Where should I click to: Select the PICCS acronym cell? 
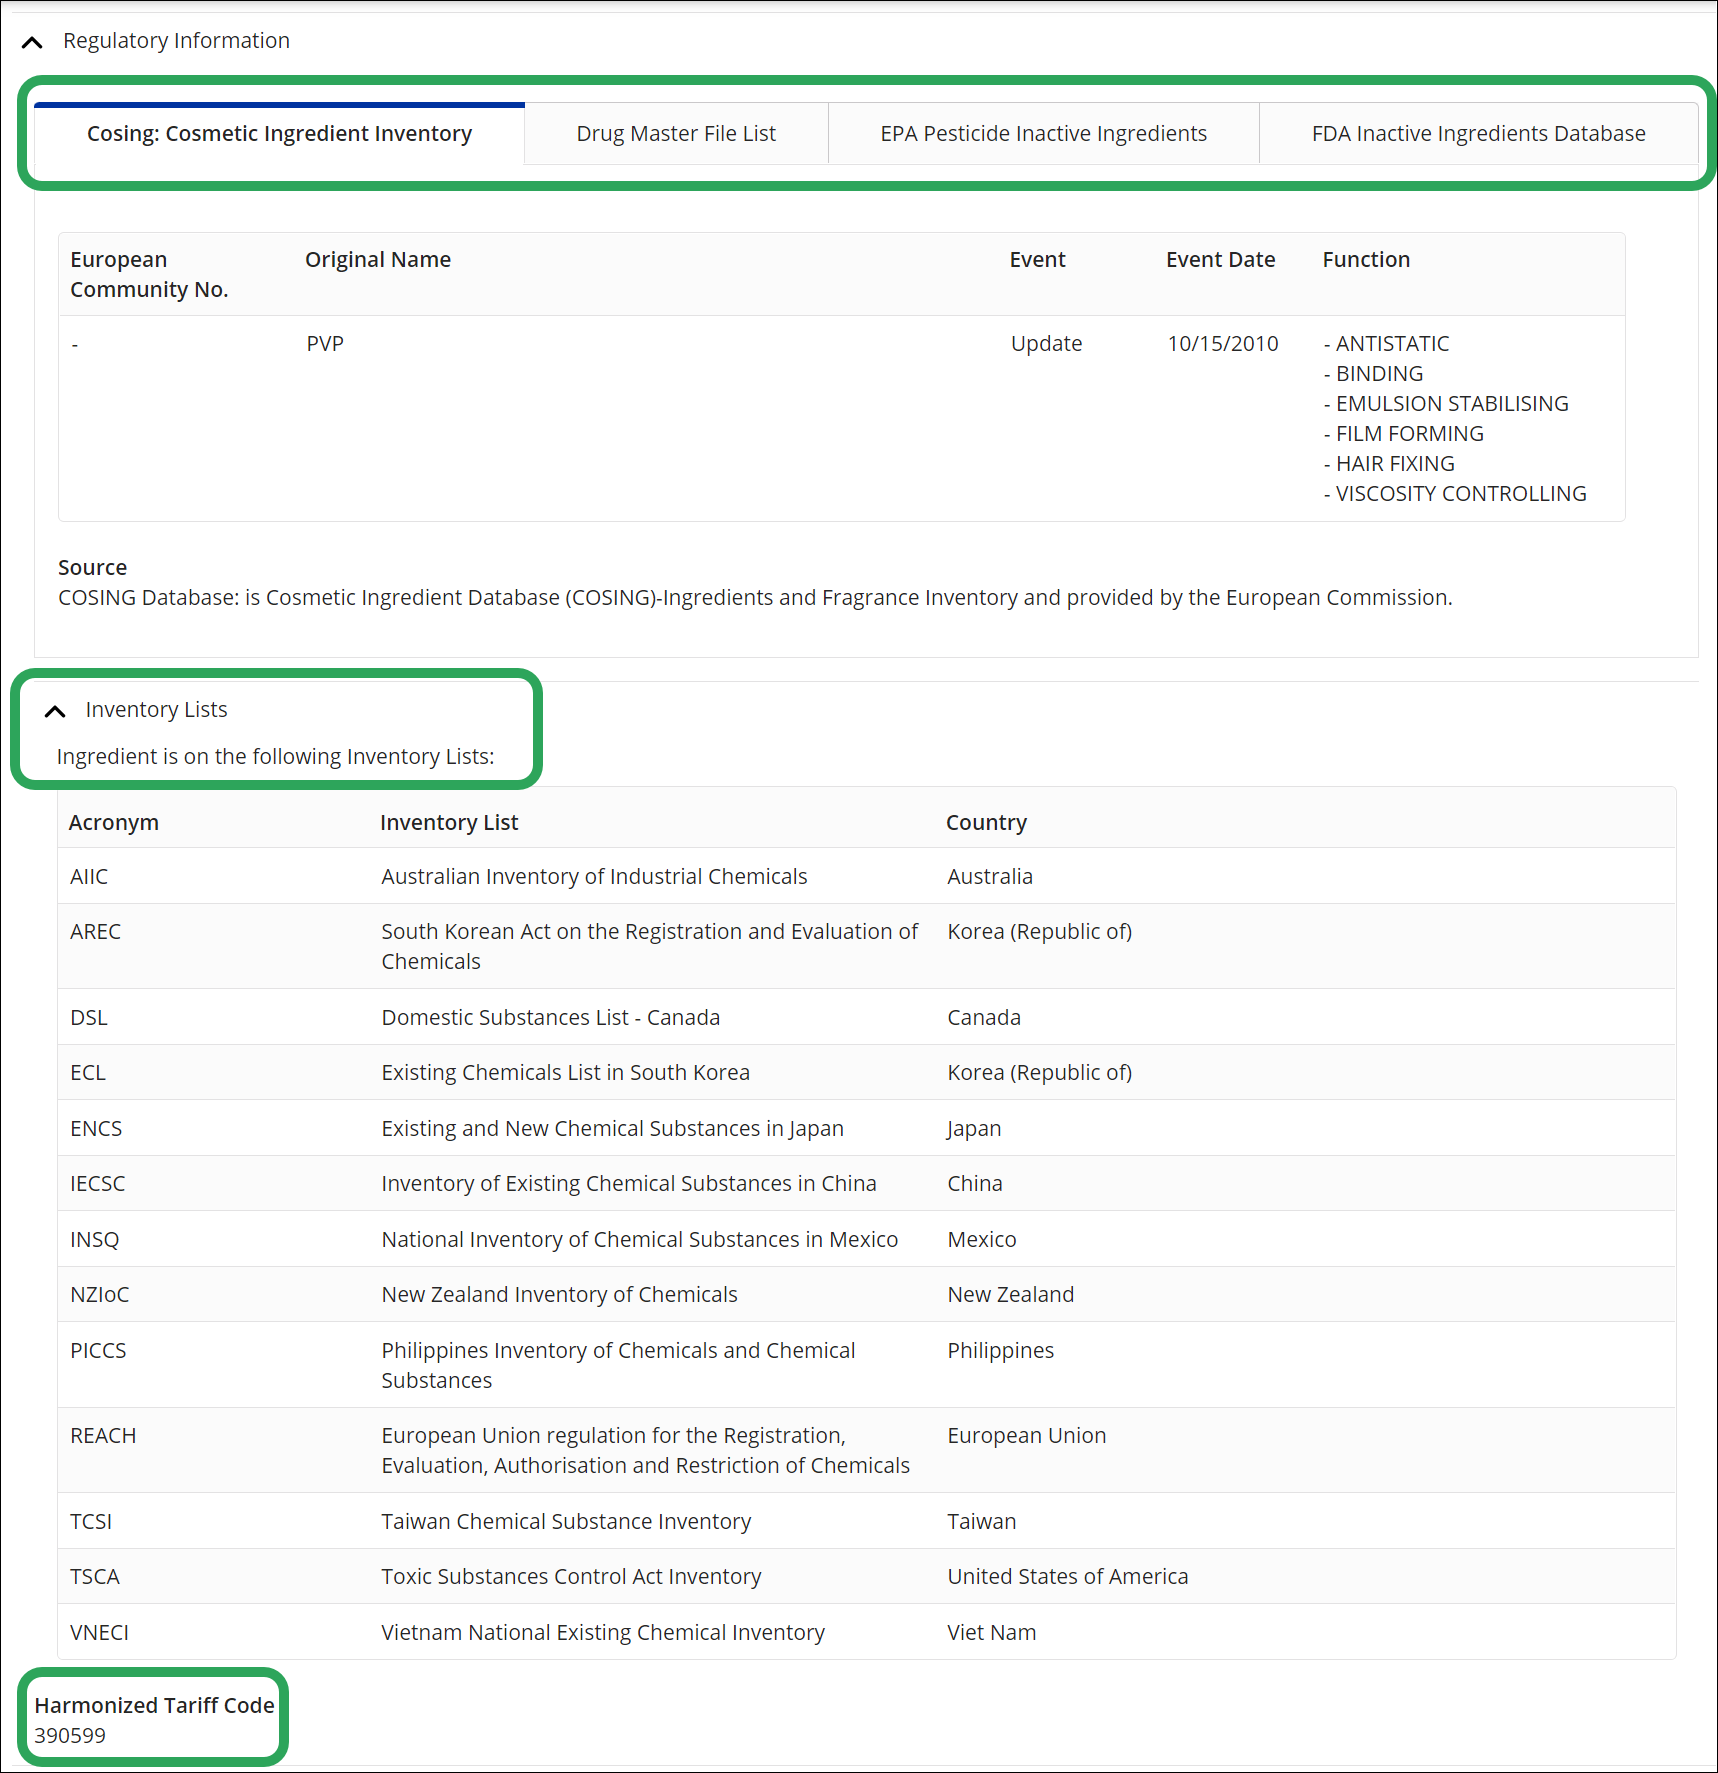[x=98, y=1350]
